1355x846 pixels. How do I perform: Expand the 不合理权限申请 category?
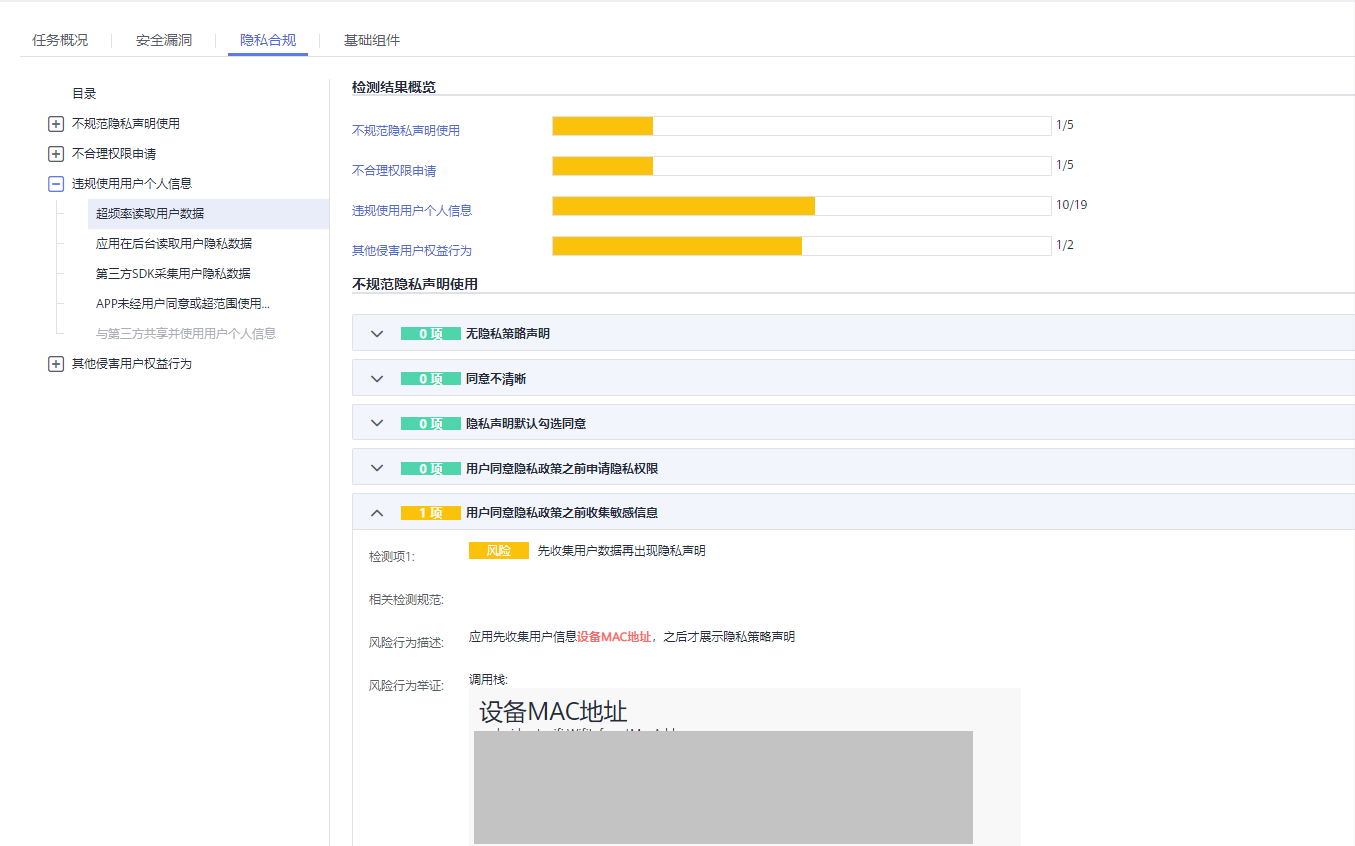click(55, 153)
